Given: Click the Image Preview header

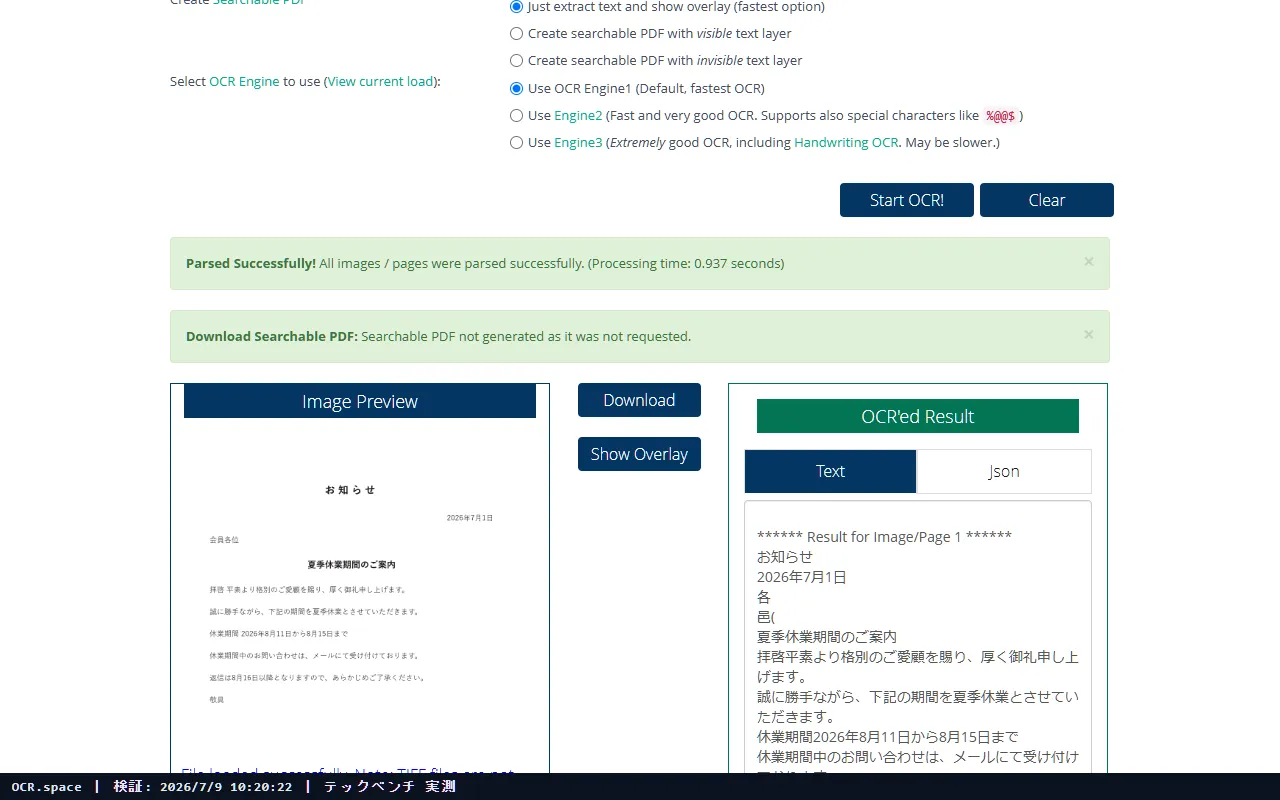Looking at the screenshot, I should coord(360,401).
